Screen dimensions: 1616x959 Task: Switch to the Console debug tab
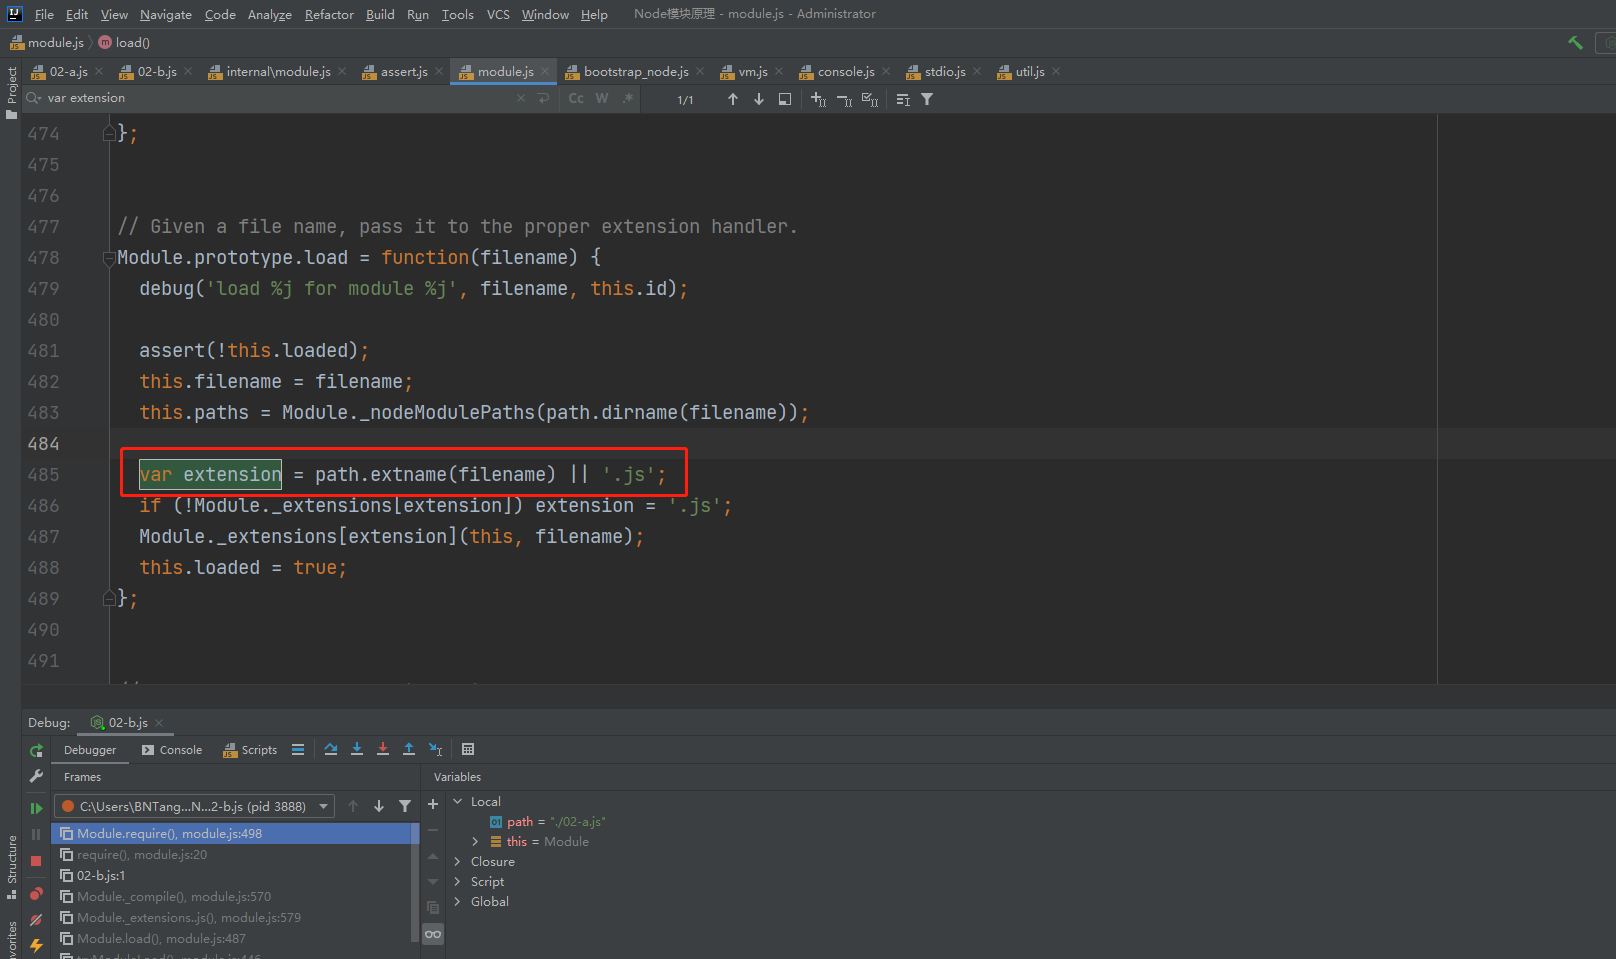172,750
